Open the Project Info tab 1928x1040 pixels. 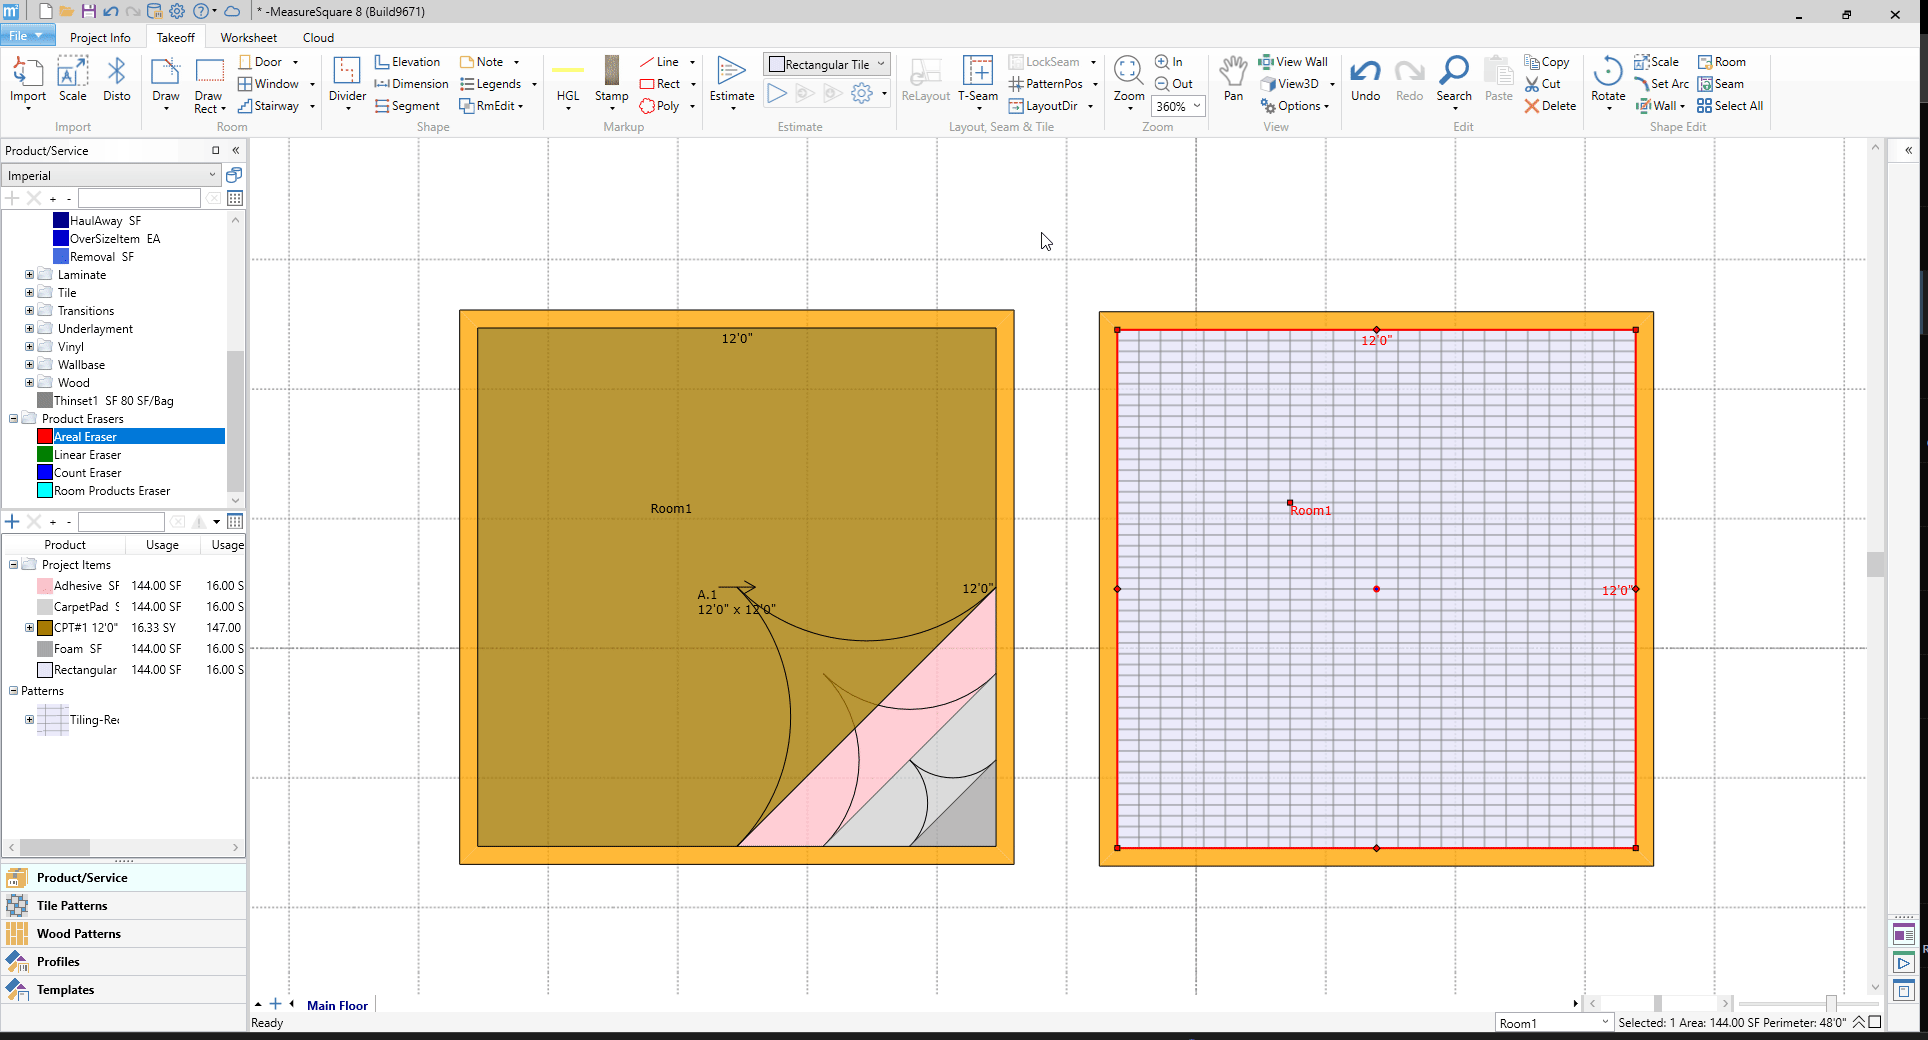click(100, 38)
